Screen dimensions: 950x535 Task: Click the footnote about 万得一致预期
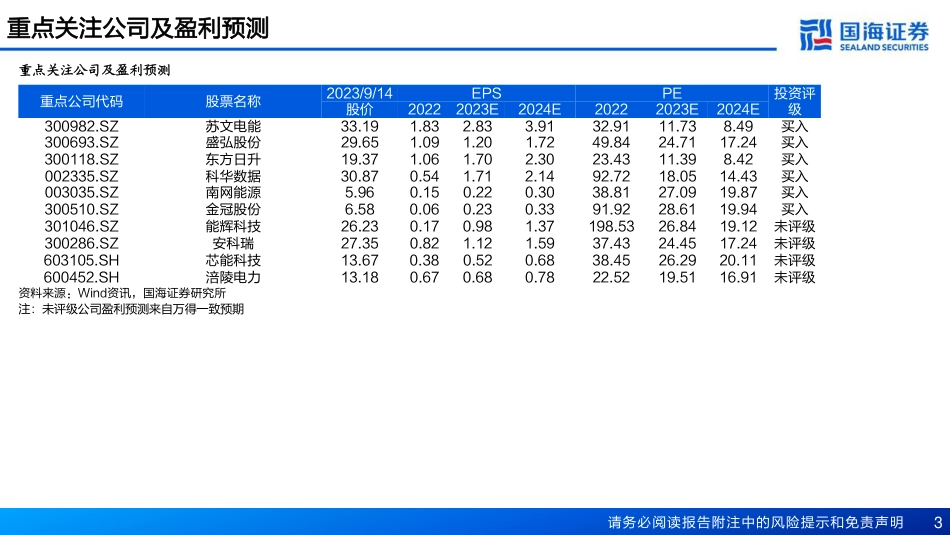(x=131, y=309)
